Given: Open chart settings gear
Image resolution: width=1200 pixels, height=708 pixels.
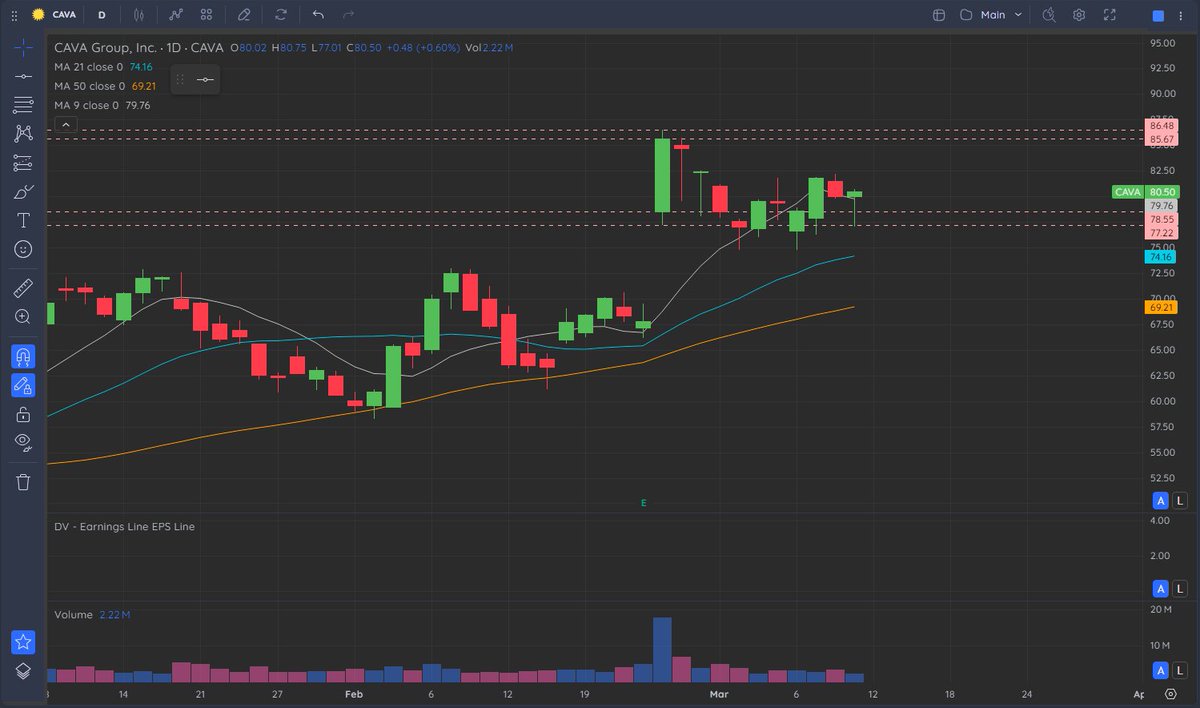Looking at the screenshot, I should point(1079,15).
